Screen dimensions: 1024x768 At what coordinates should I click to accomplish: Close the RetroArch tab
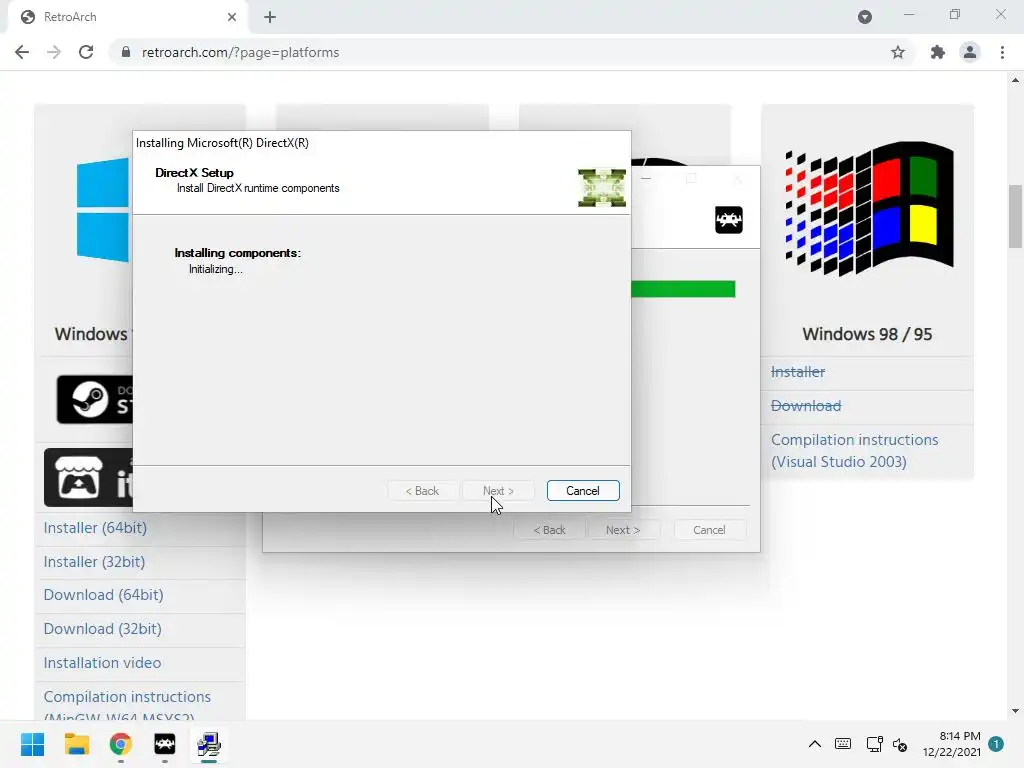tap(232, 17)
